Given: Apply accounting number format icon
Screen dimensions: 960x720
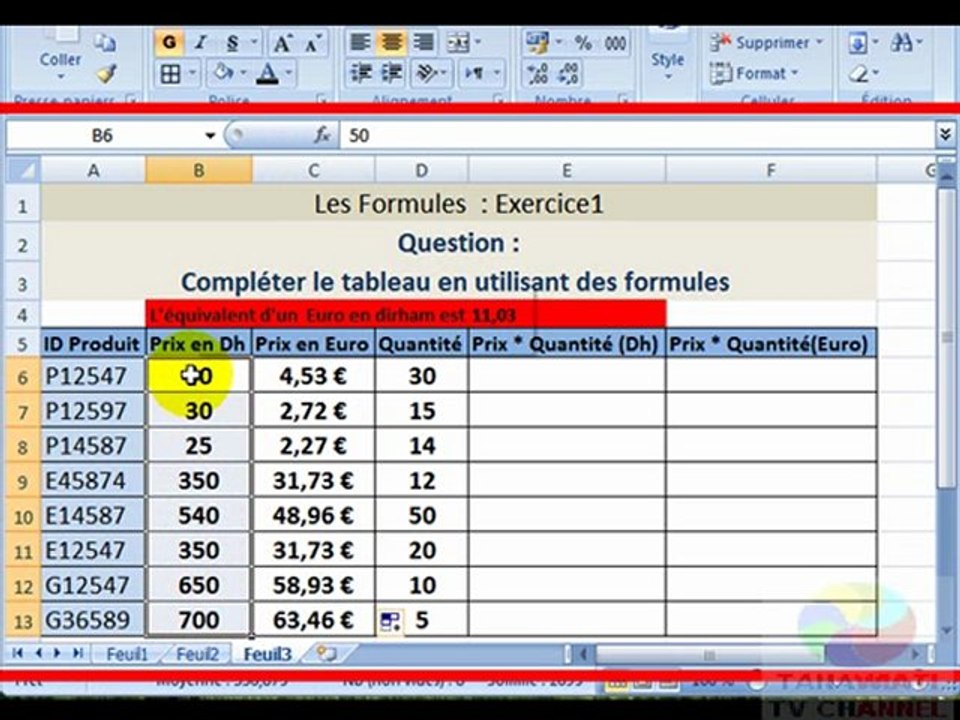Looking at the screenshot, I should tap(537, 43).
